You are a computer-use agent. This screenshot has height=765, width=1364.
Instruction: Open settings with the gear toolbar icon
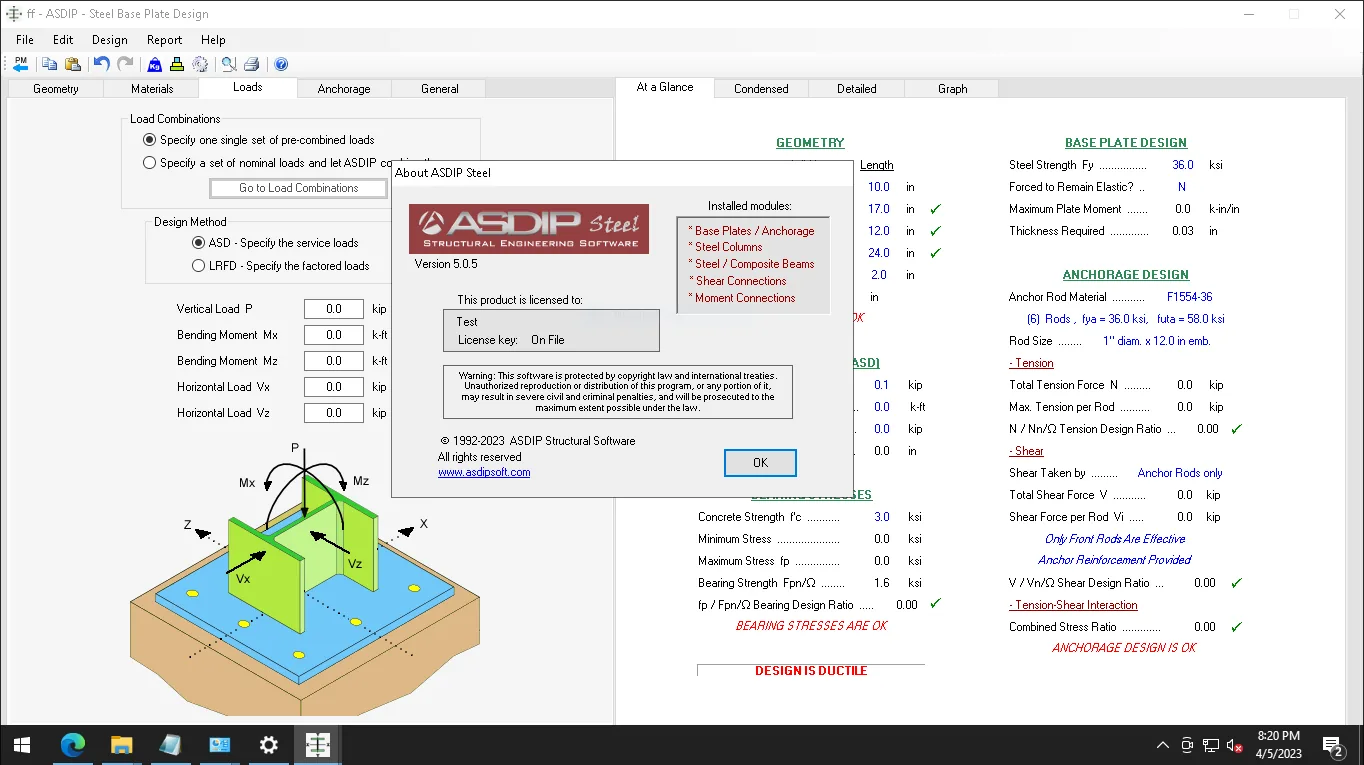tap(200, 64)
